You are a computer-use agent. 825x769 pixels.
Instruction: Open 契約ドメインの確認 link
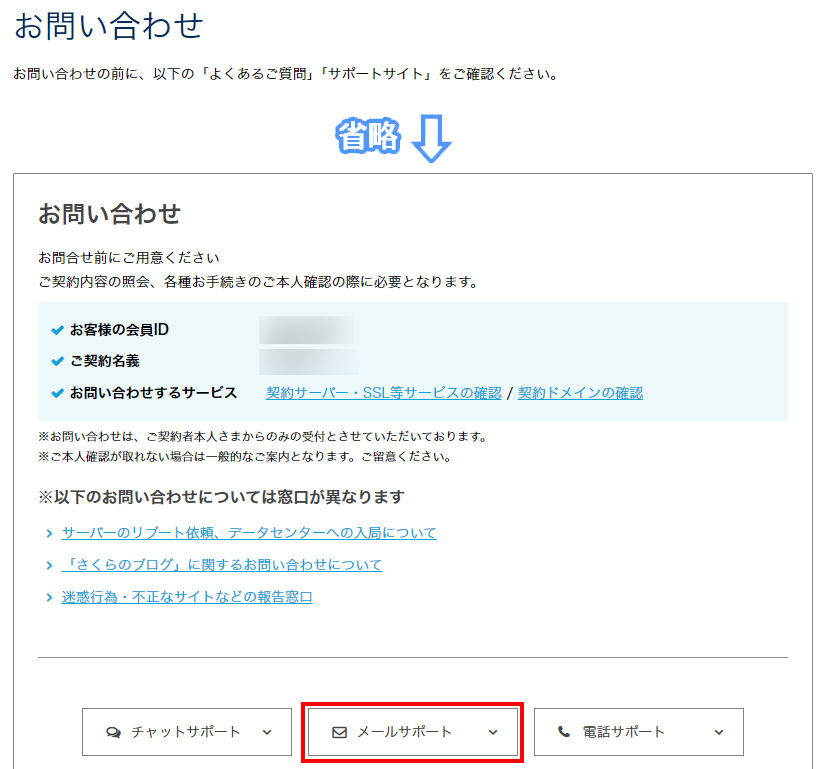click(580, 393)
